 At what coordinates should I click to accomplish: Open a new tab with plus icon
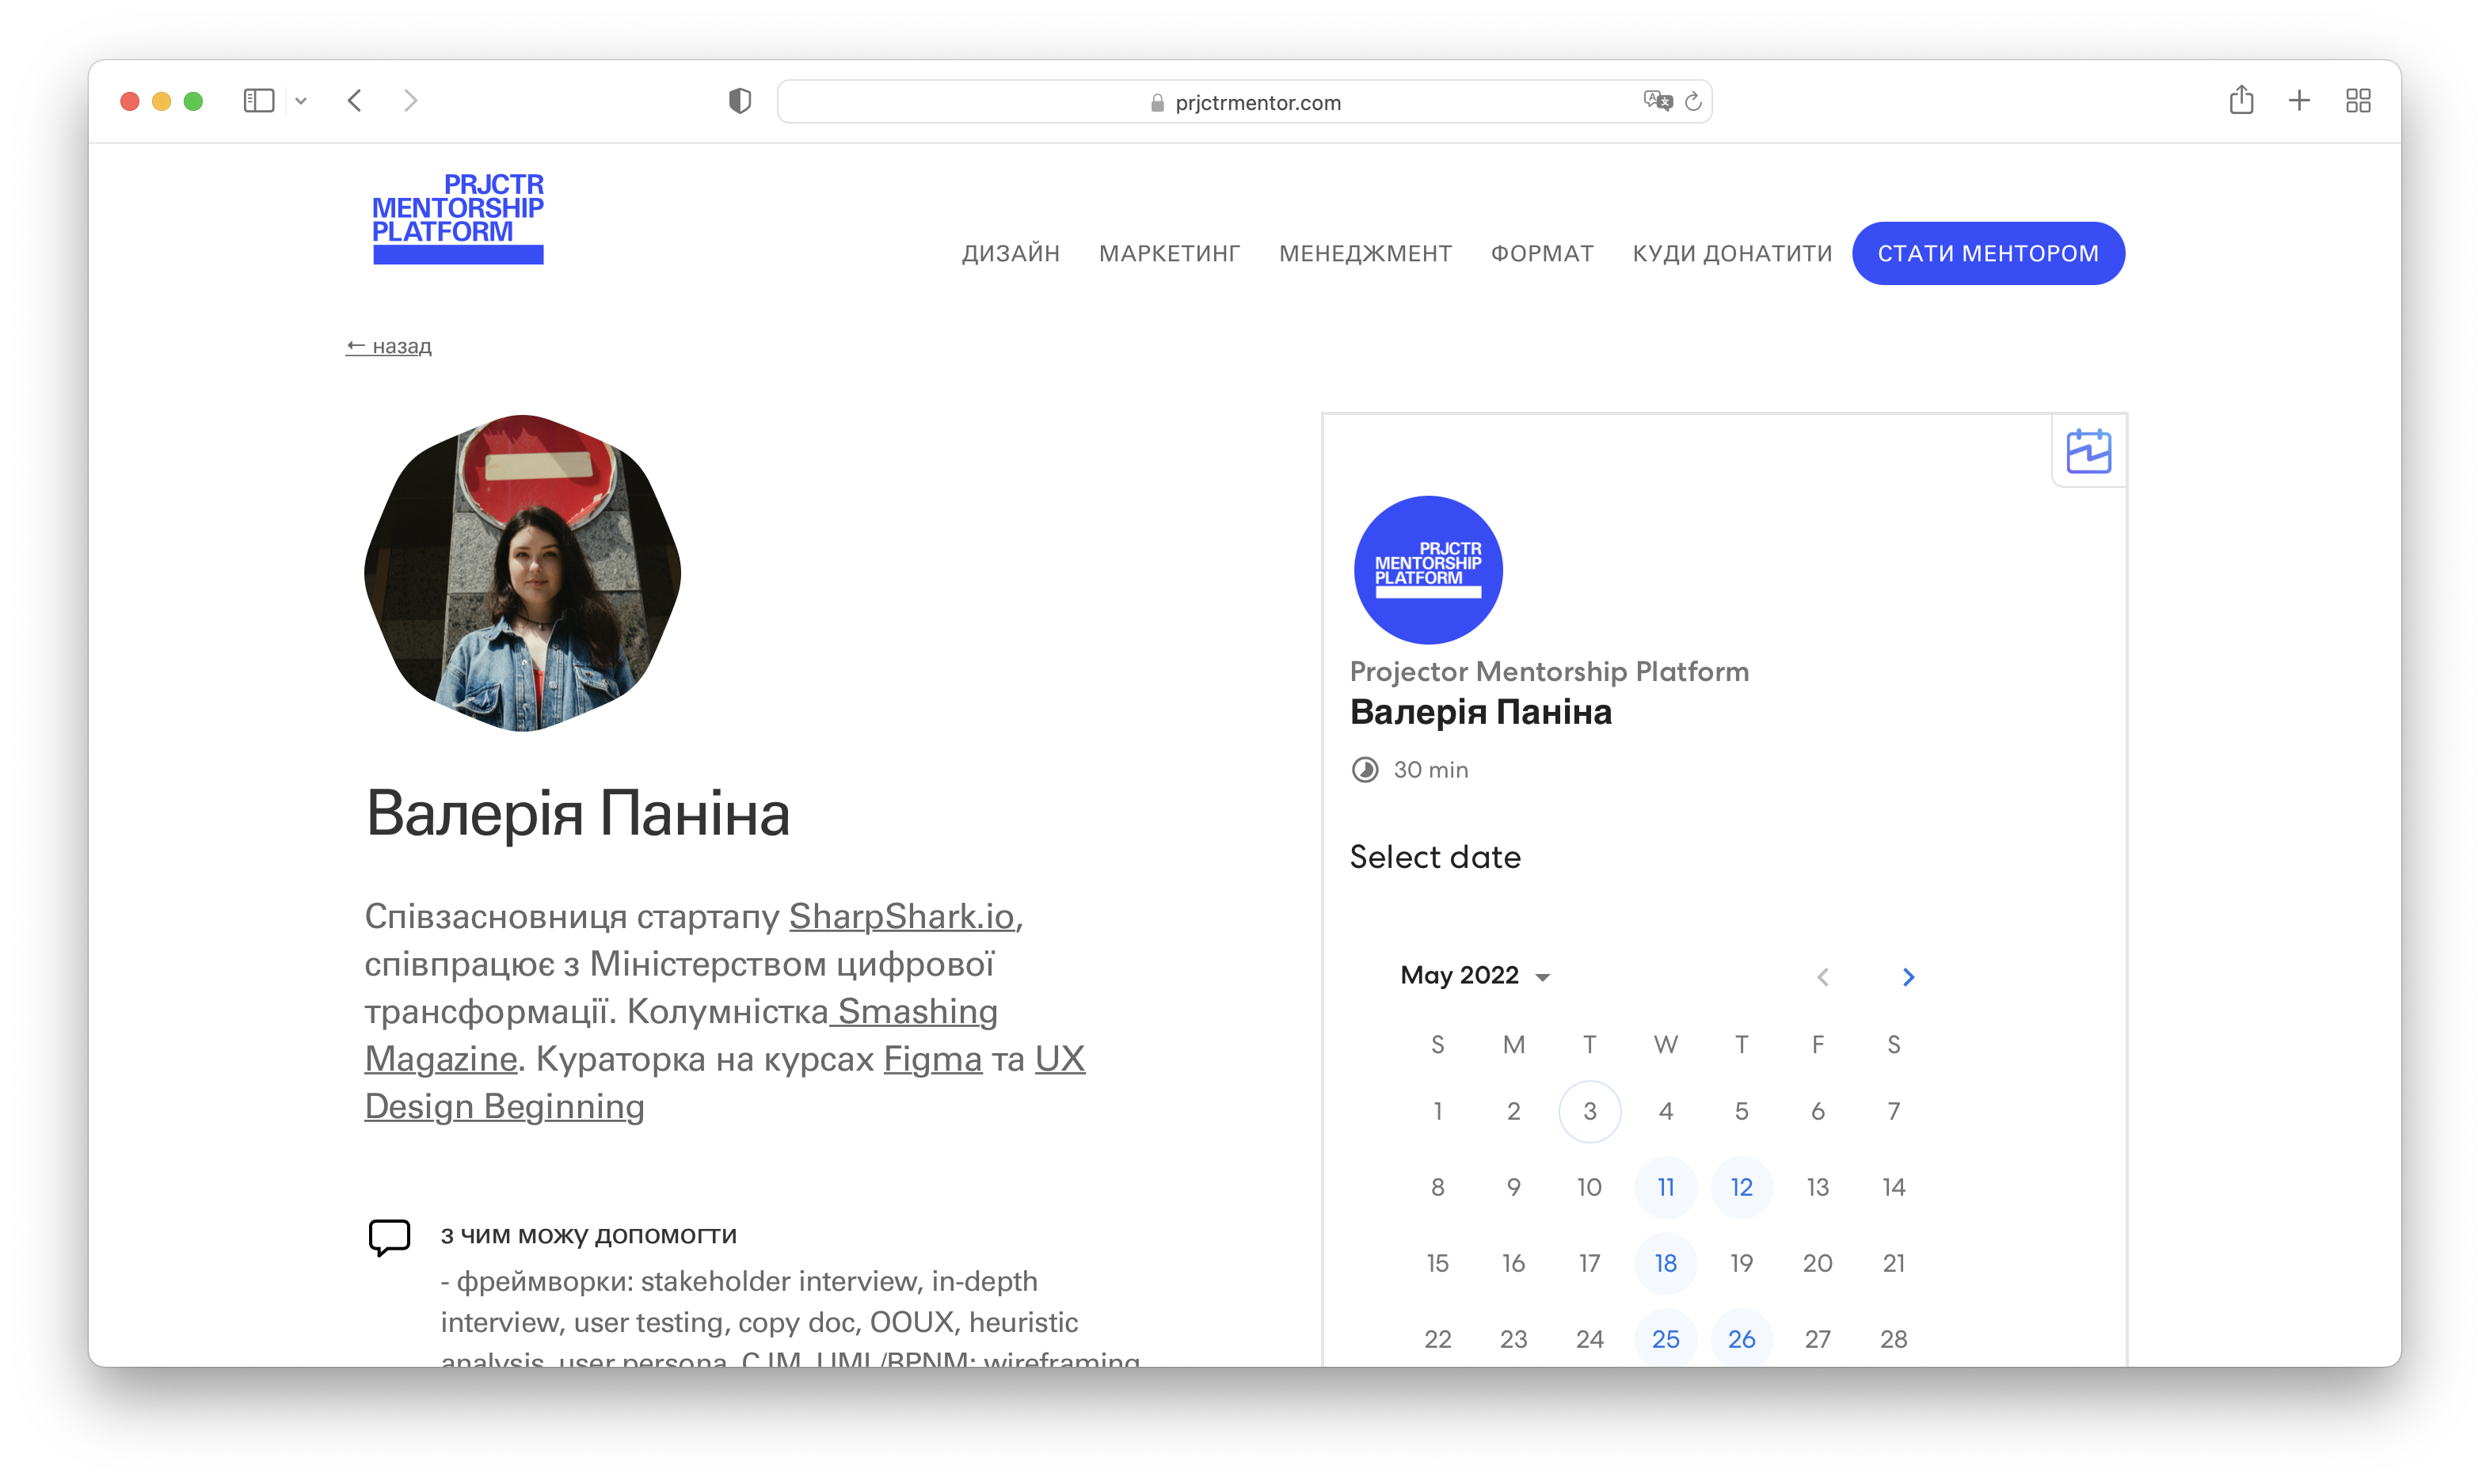click(x=2299, y=100)
